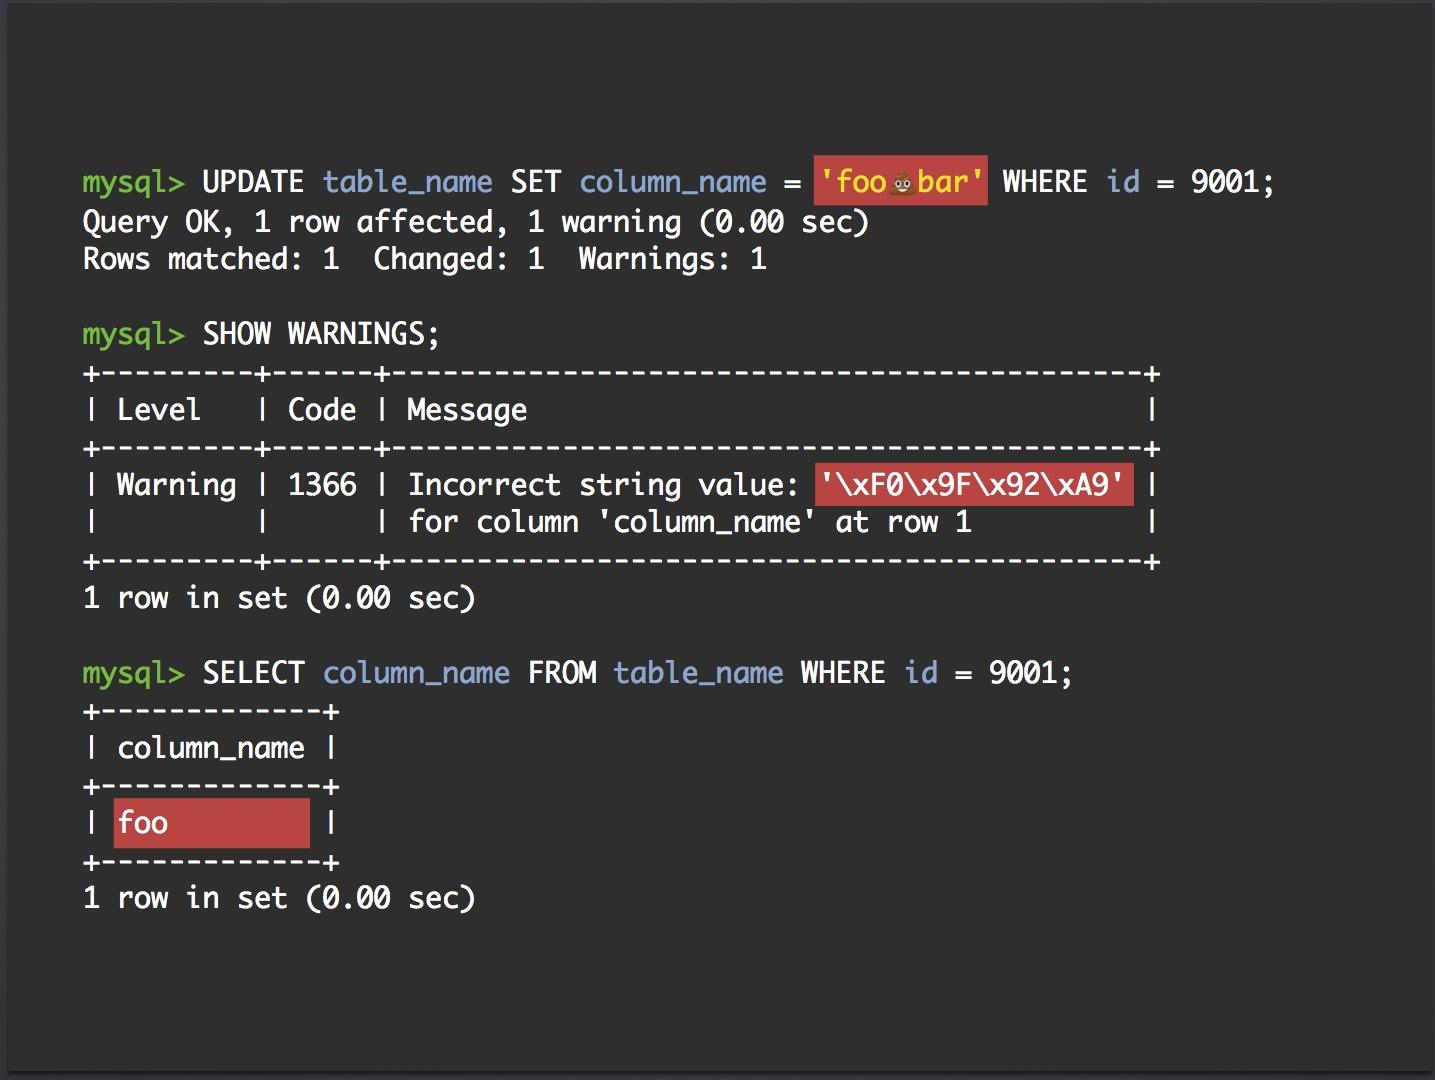Click the highlighted '\xF0\x9F\x92\xA9' byte sequence
Screen dimensions: 1435x1080
(x=974, y=484)
